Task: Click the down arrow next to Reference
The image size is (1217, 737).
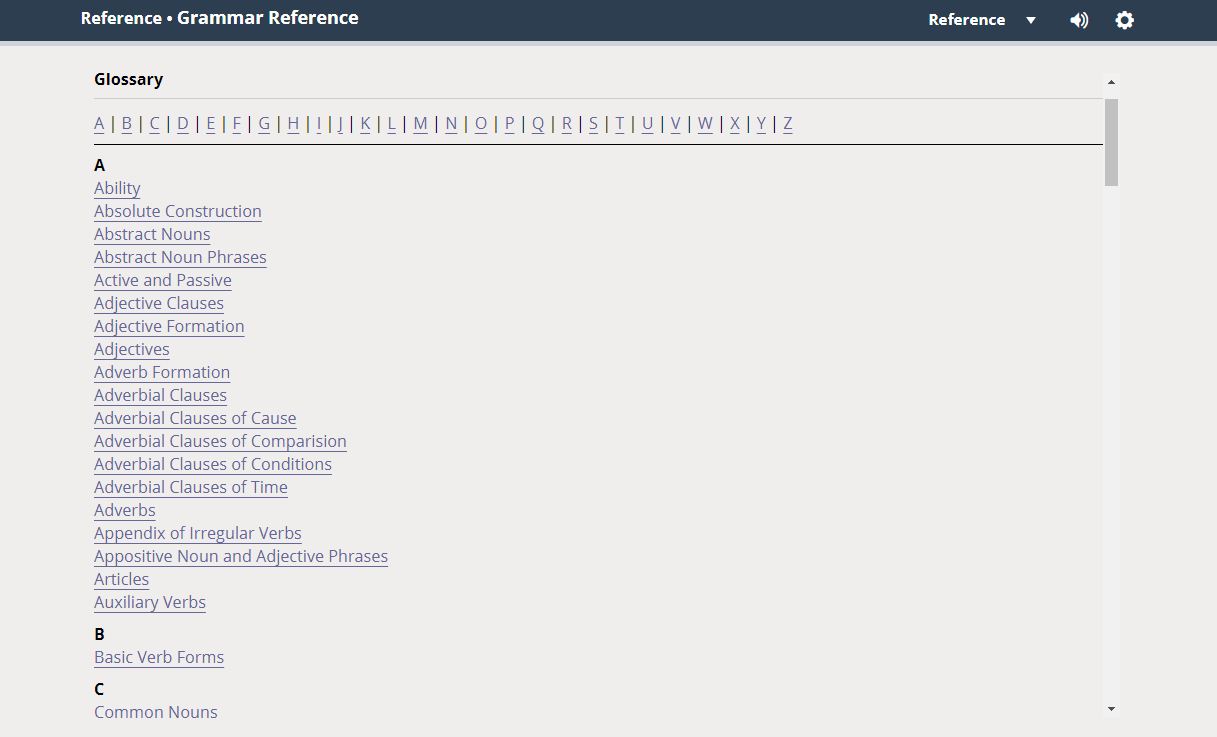Action: click(1030, 19)
